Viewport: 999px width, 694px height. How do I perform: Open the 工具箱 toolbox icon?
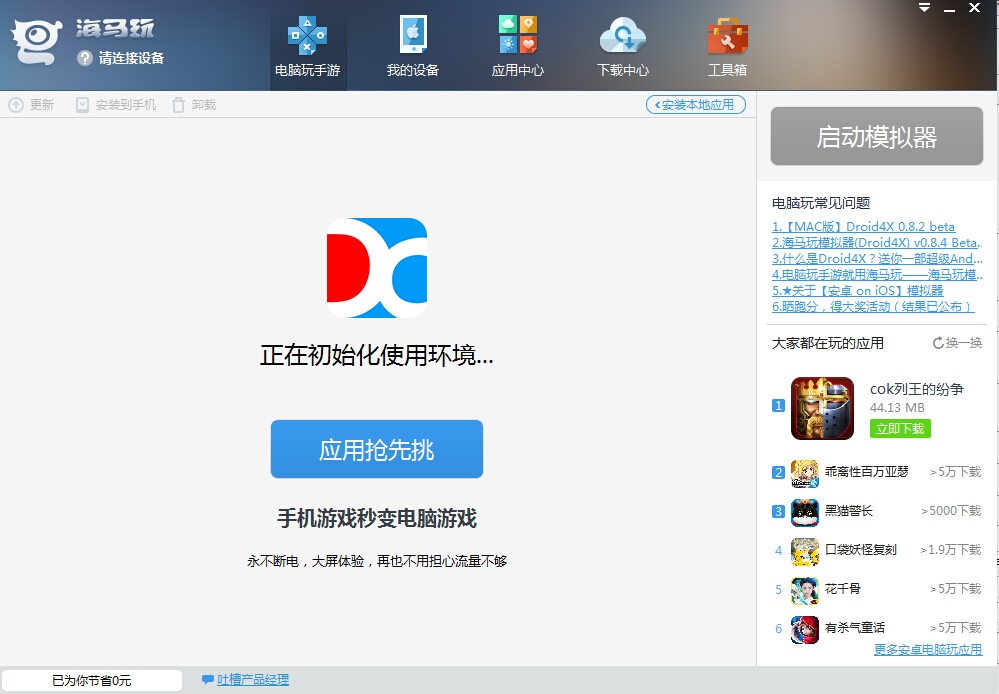[727, 47]
